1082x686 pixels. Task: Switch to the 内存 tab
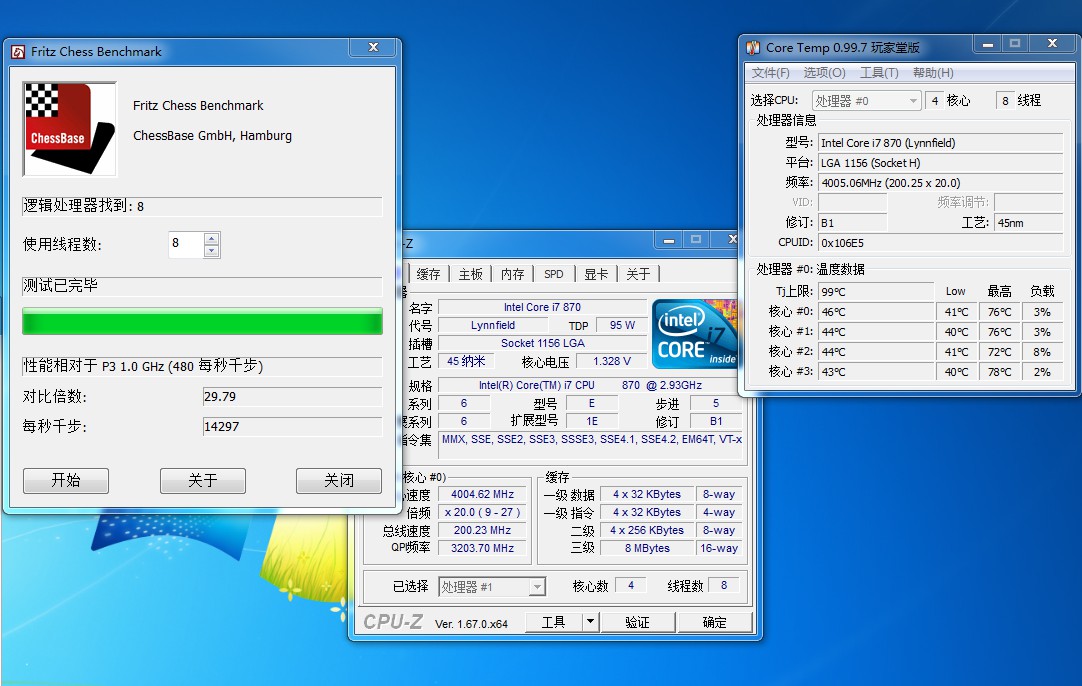tap(512, 274)
